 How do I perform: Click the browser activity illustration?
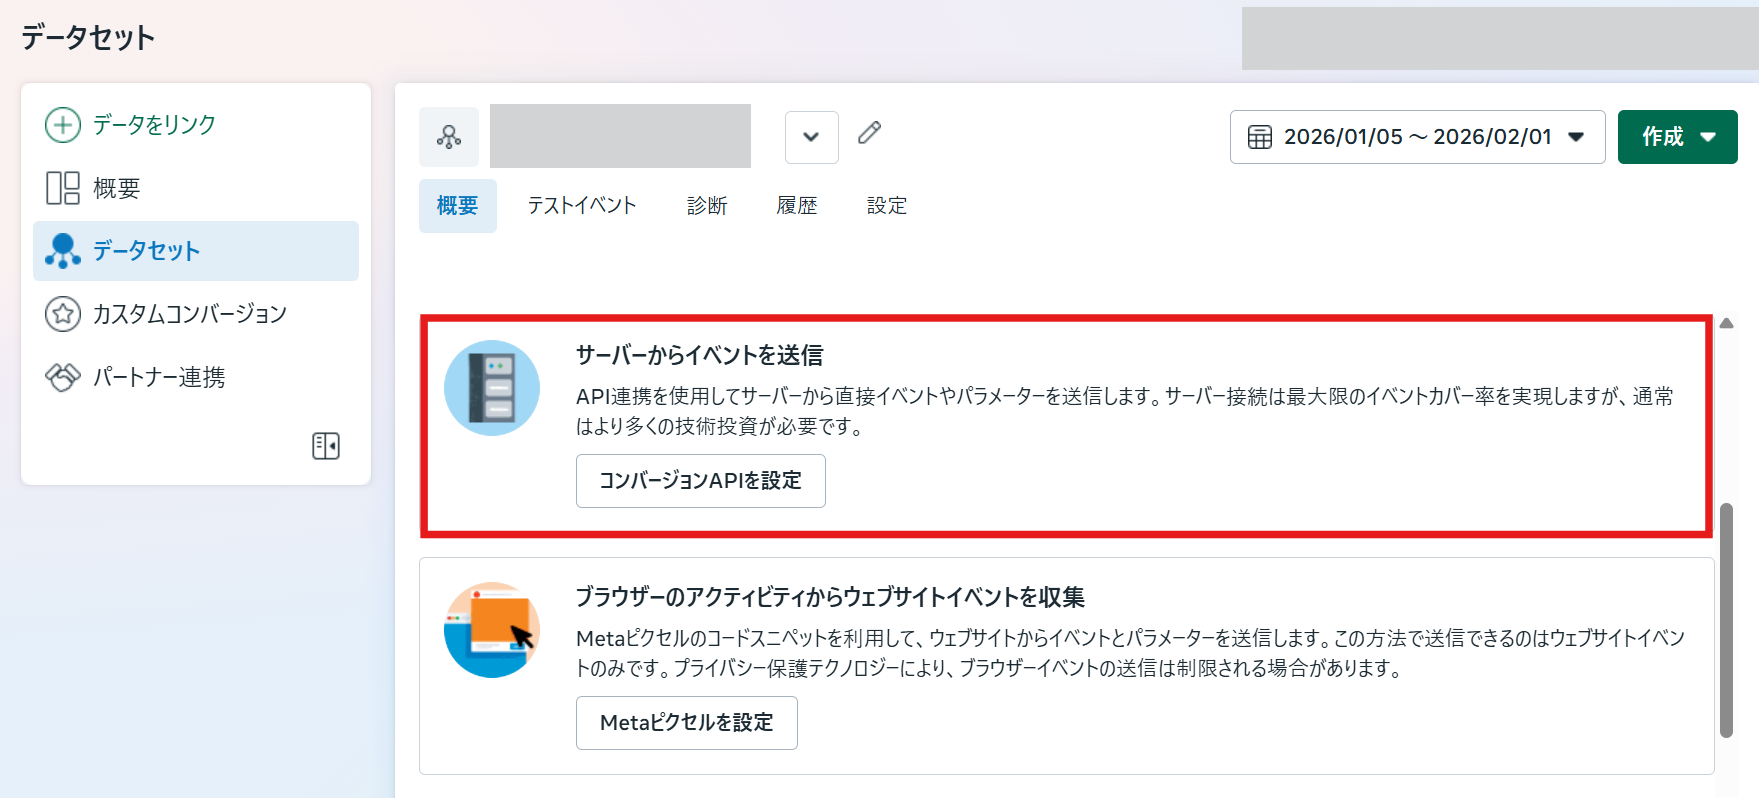click(x=492, y=630)
